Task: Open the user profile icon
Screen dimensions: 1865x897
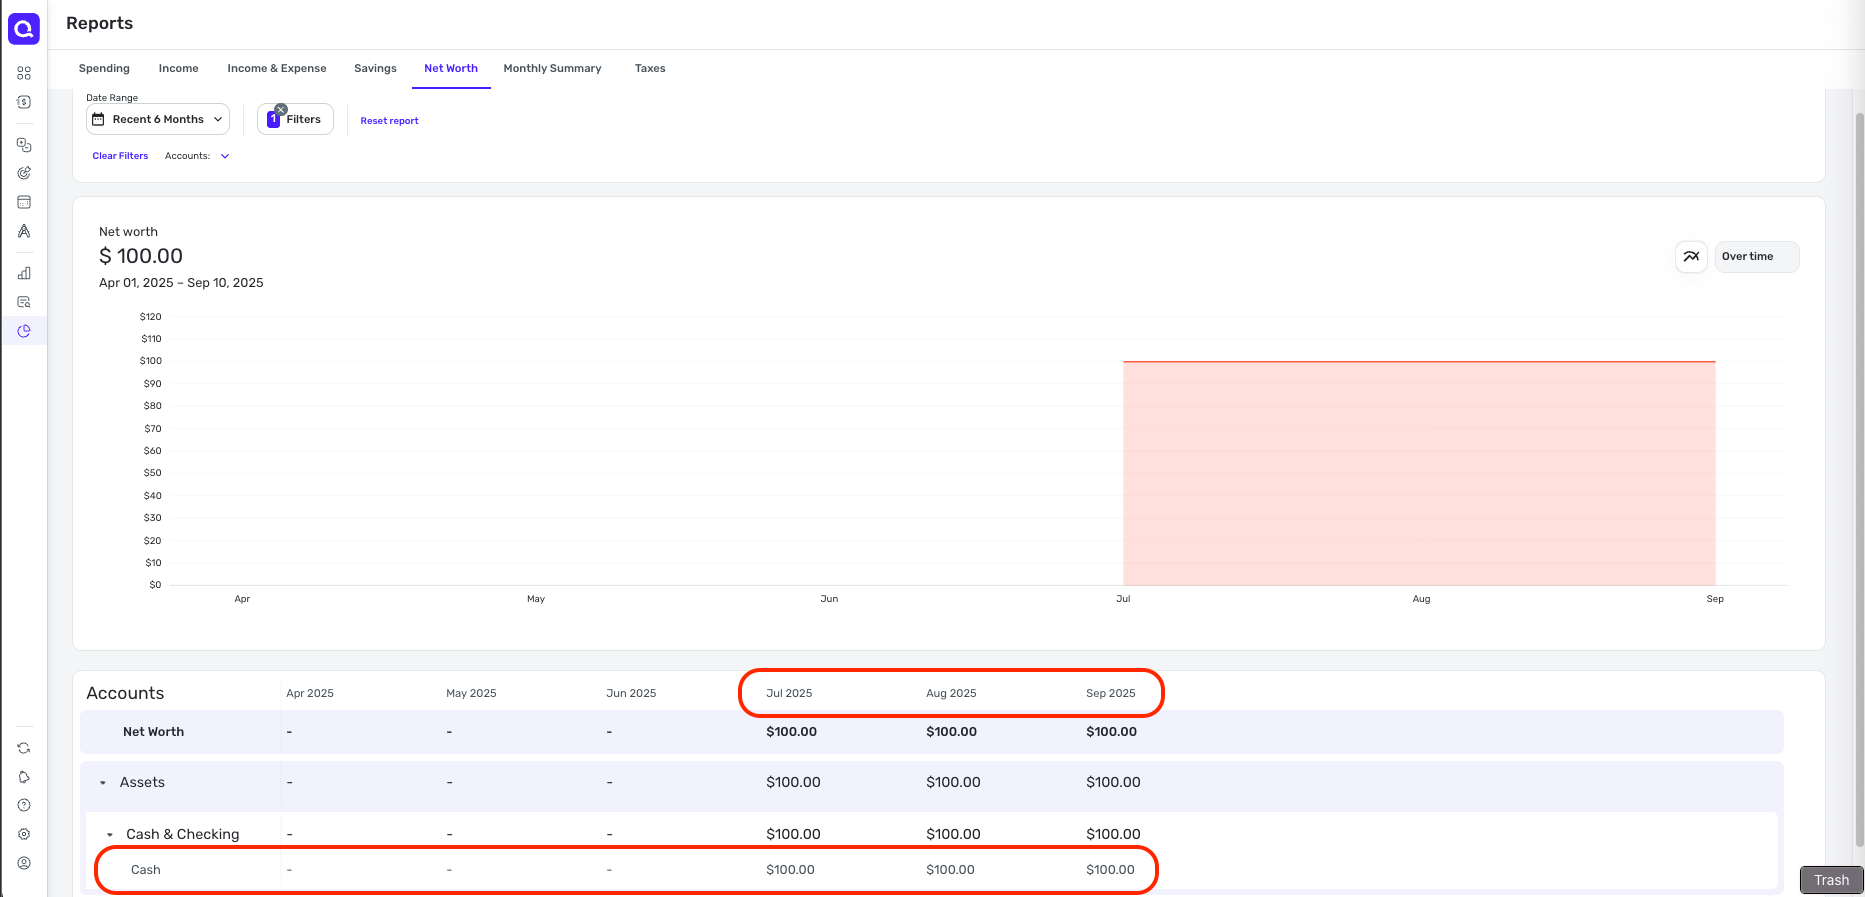Action: pos(24,863)
